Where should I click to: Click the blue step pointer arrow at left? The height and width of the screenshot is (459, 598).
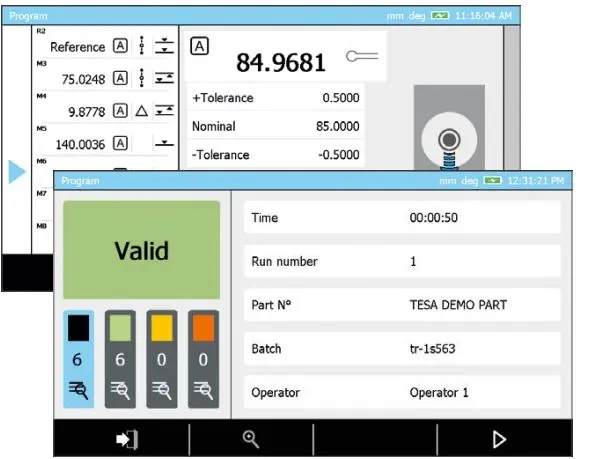click(x=17, y=172)
